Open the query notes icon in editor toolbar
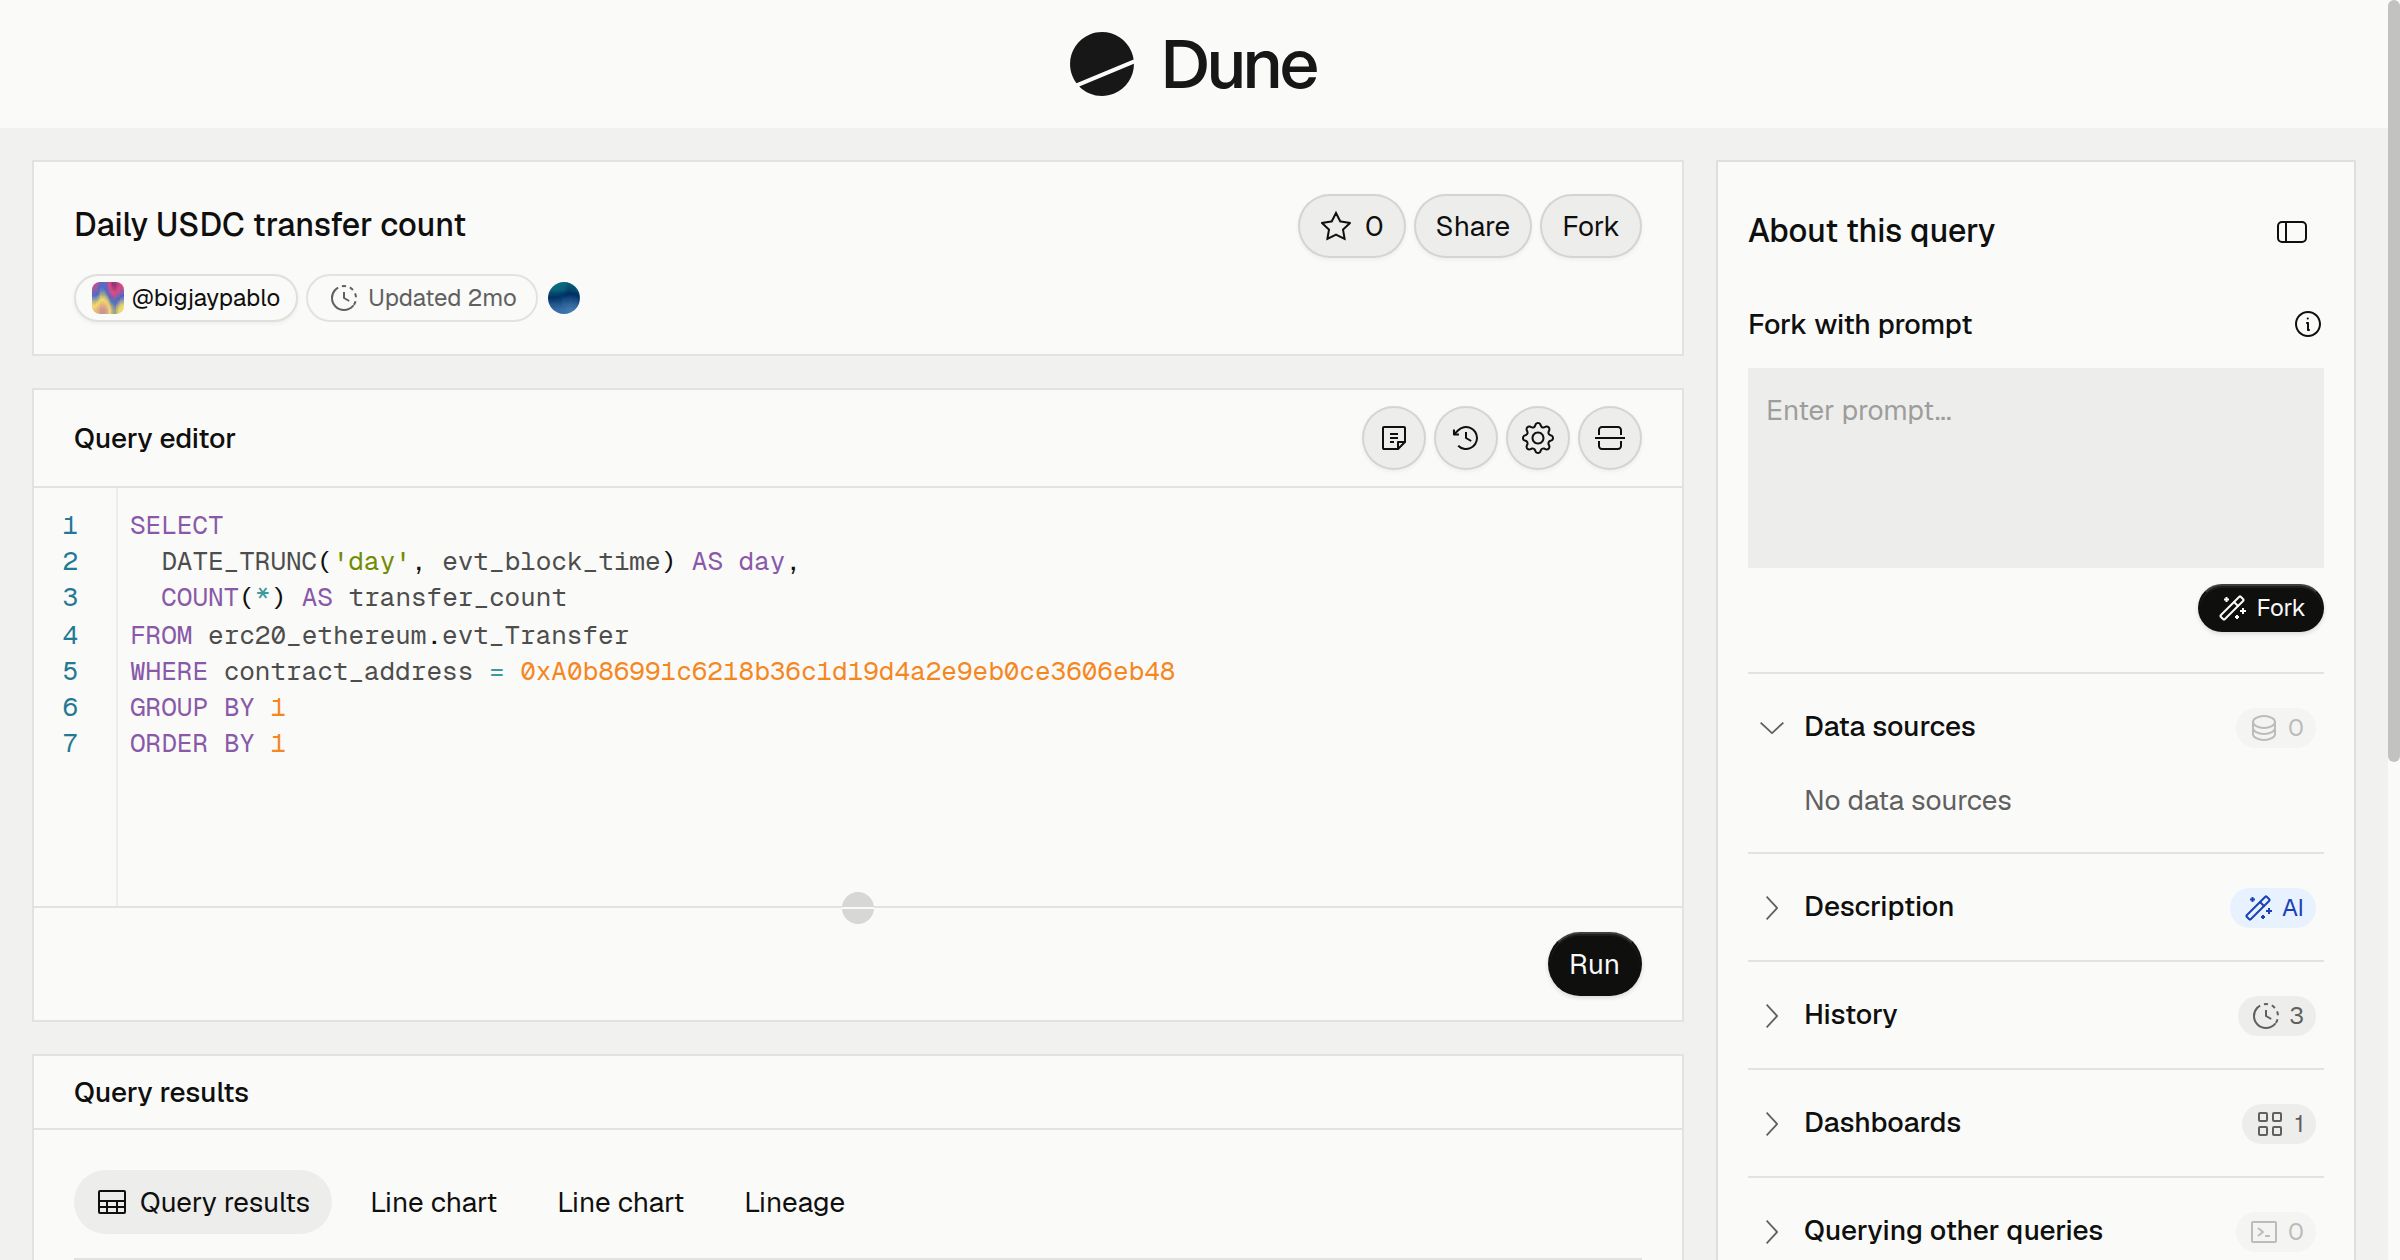Image resolution: width=2400 pixels, height=1260 pixels. 1393,438
